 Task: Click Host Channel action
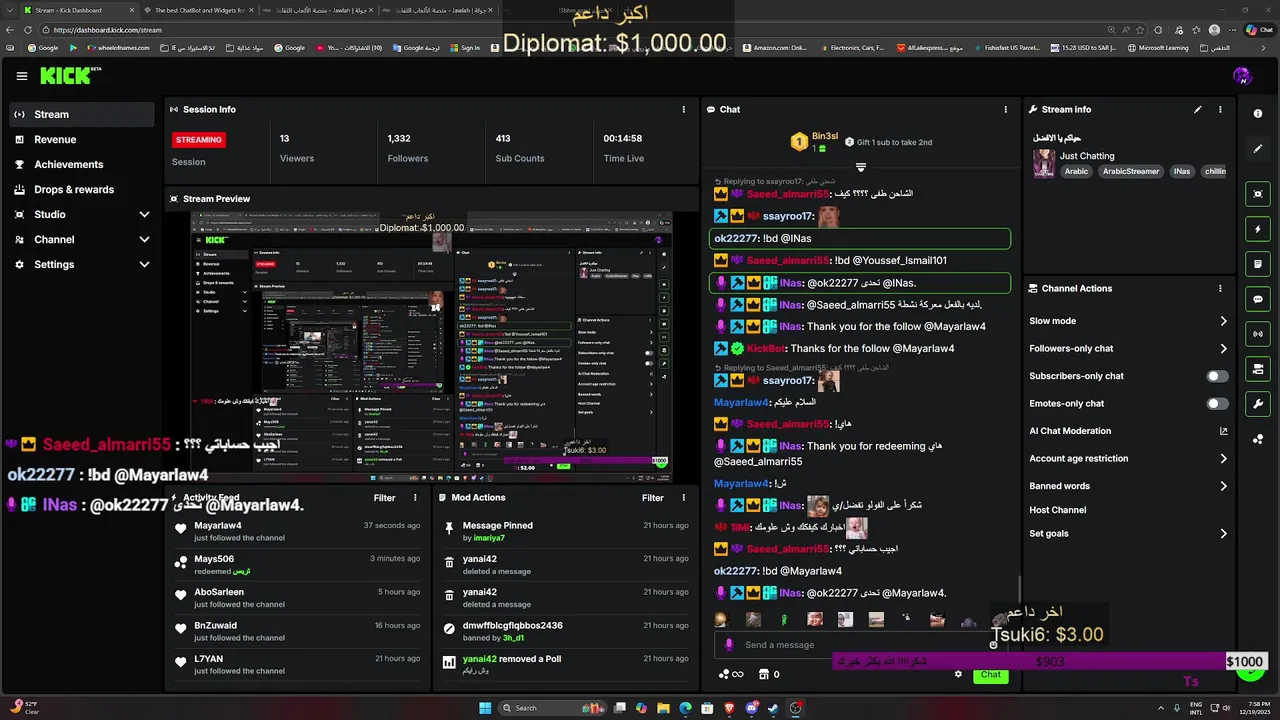1057,510
